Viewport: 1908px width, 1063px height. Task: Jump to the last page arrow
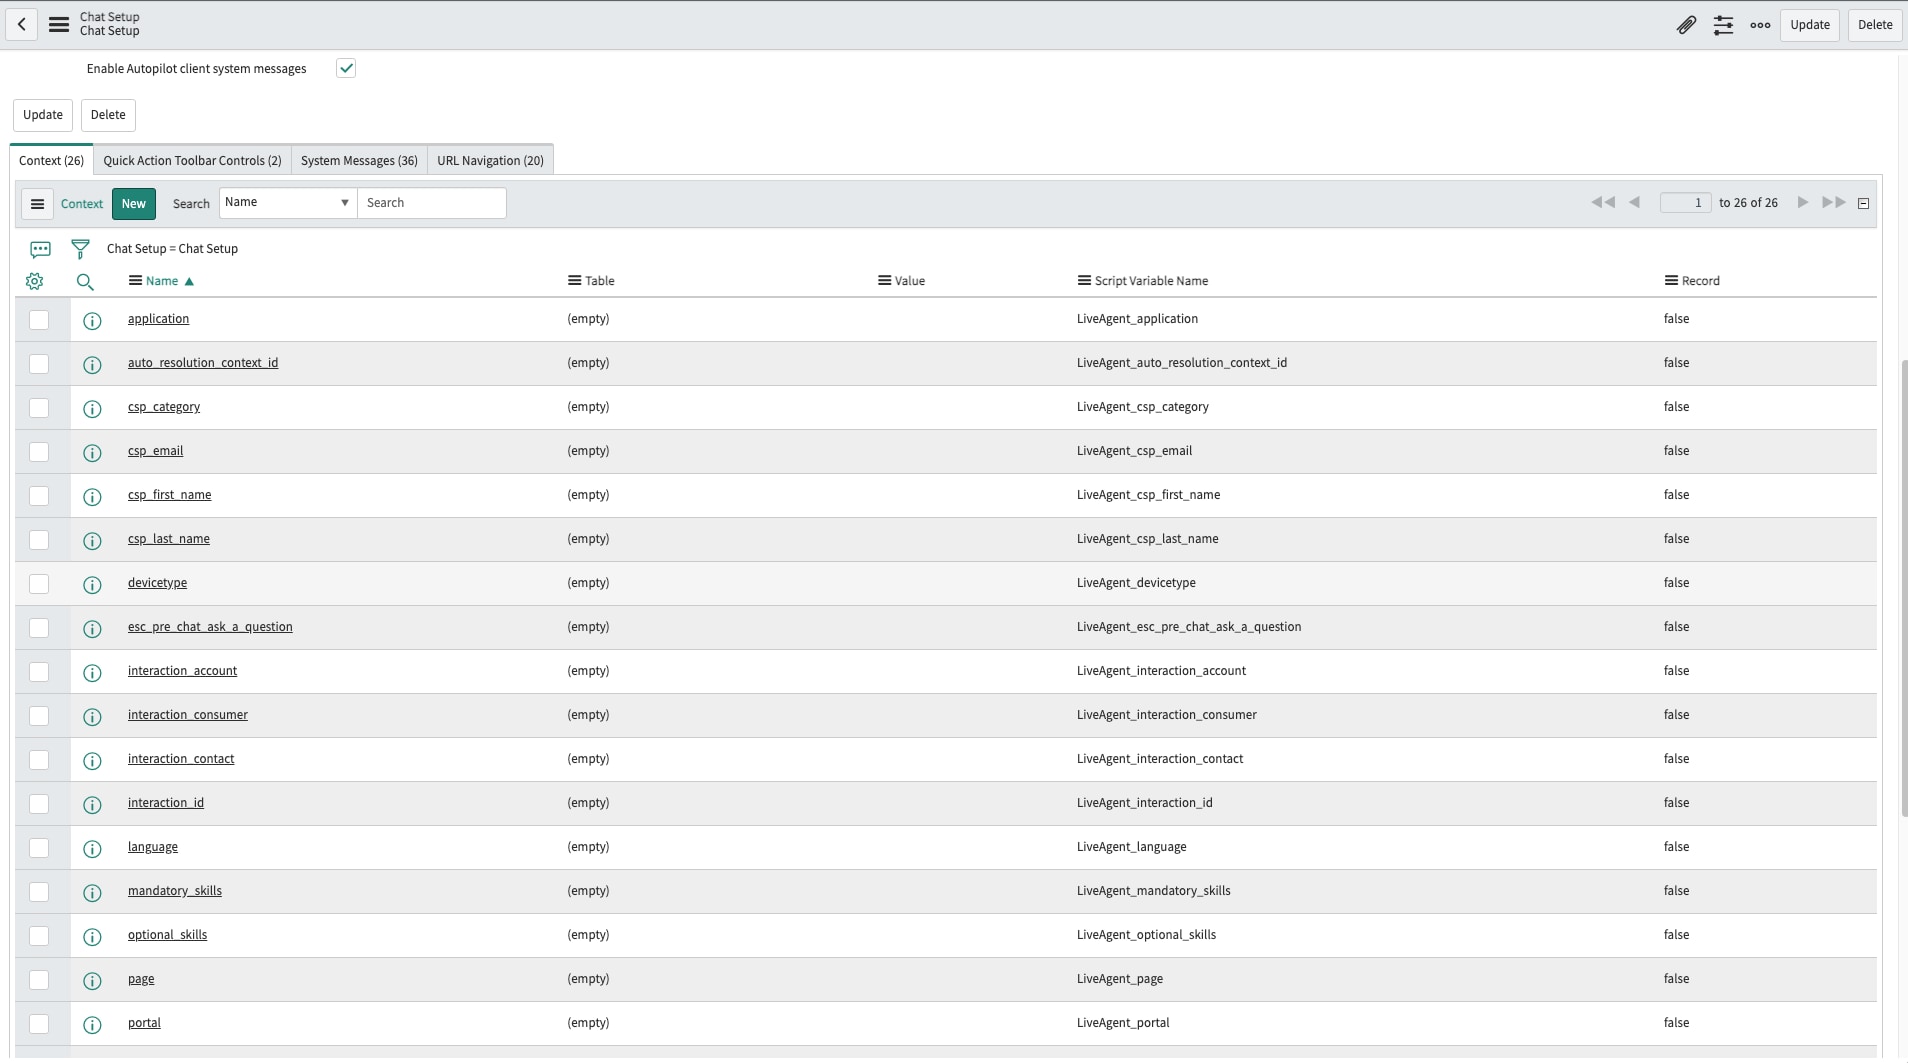[x=1834, y=203]
